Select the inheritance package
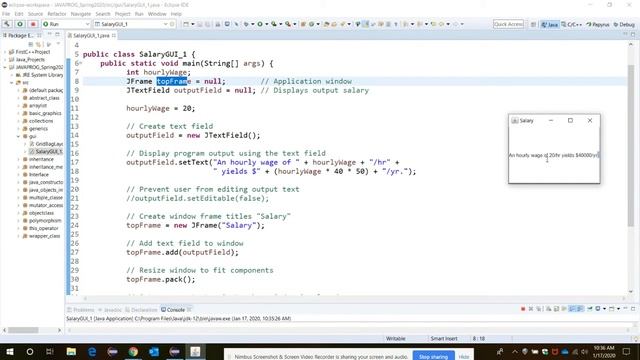Viewport: 640px width, 360px height. coord(38,159)
